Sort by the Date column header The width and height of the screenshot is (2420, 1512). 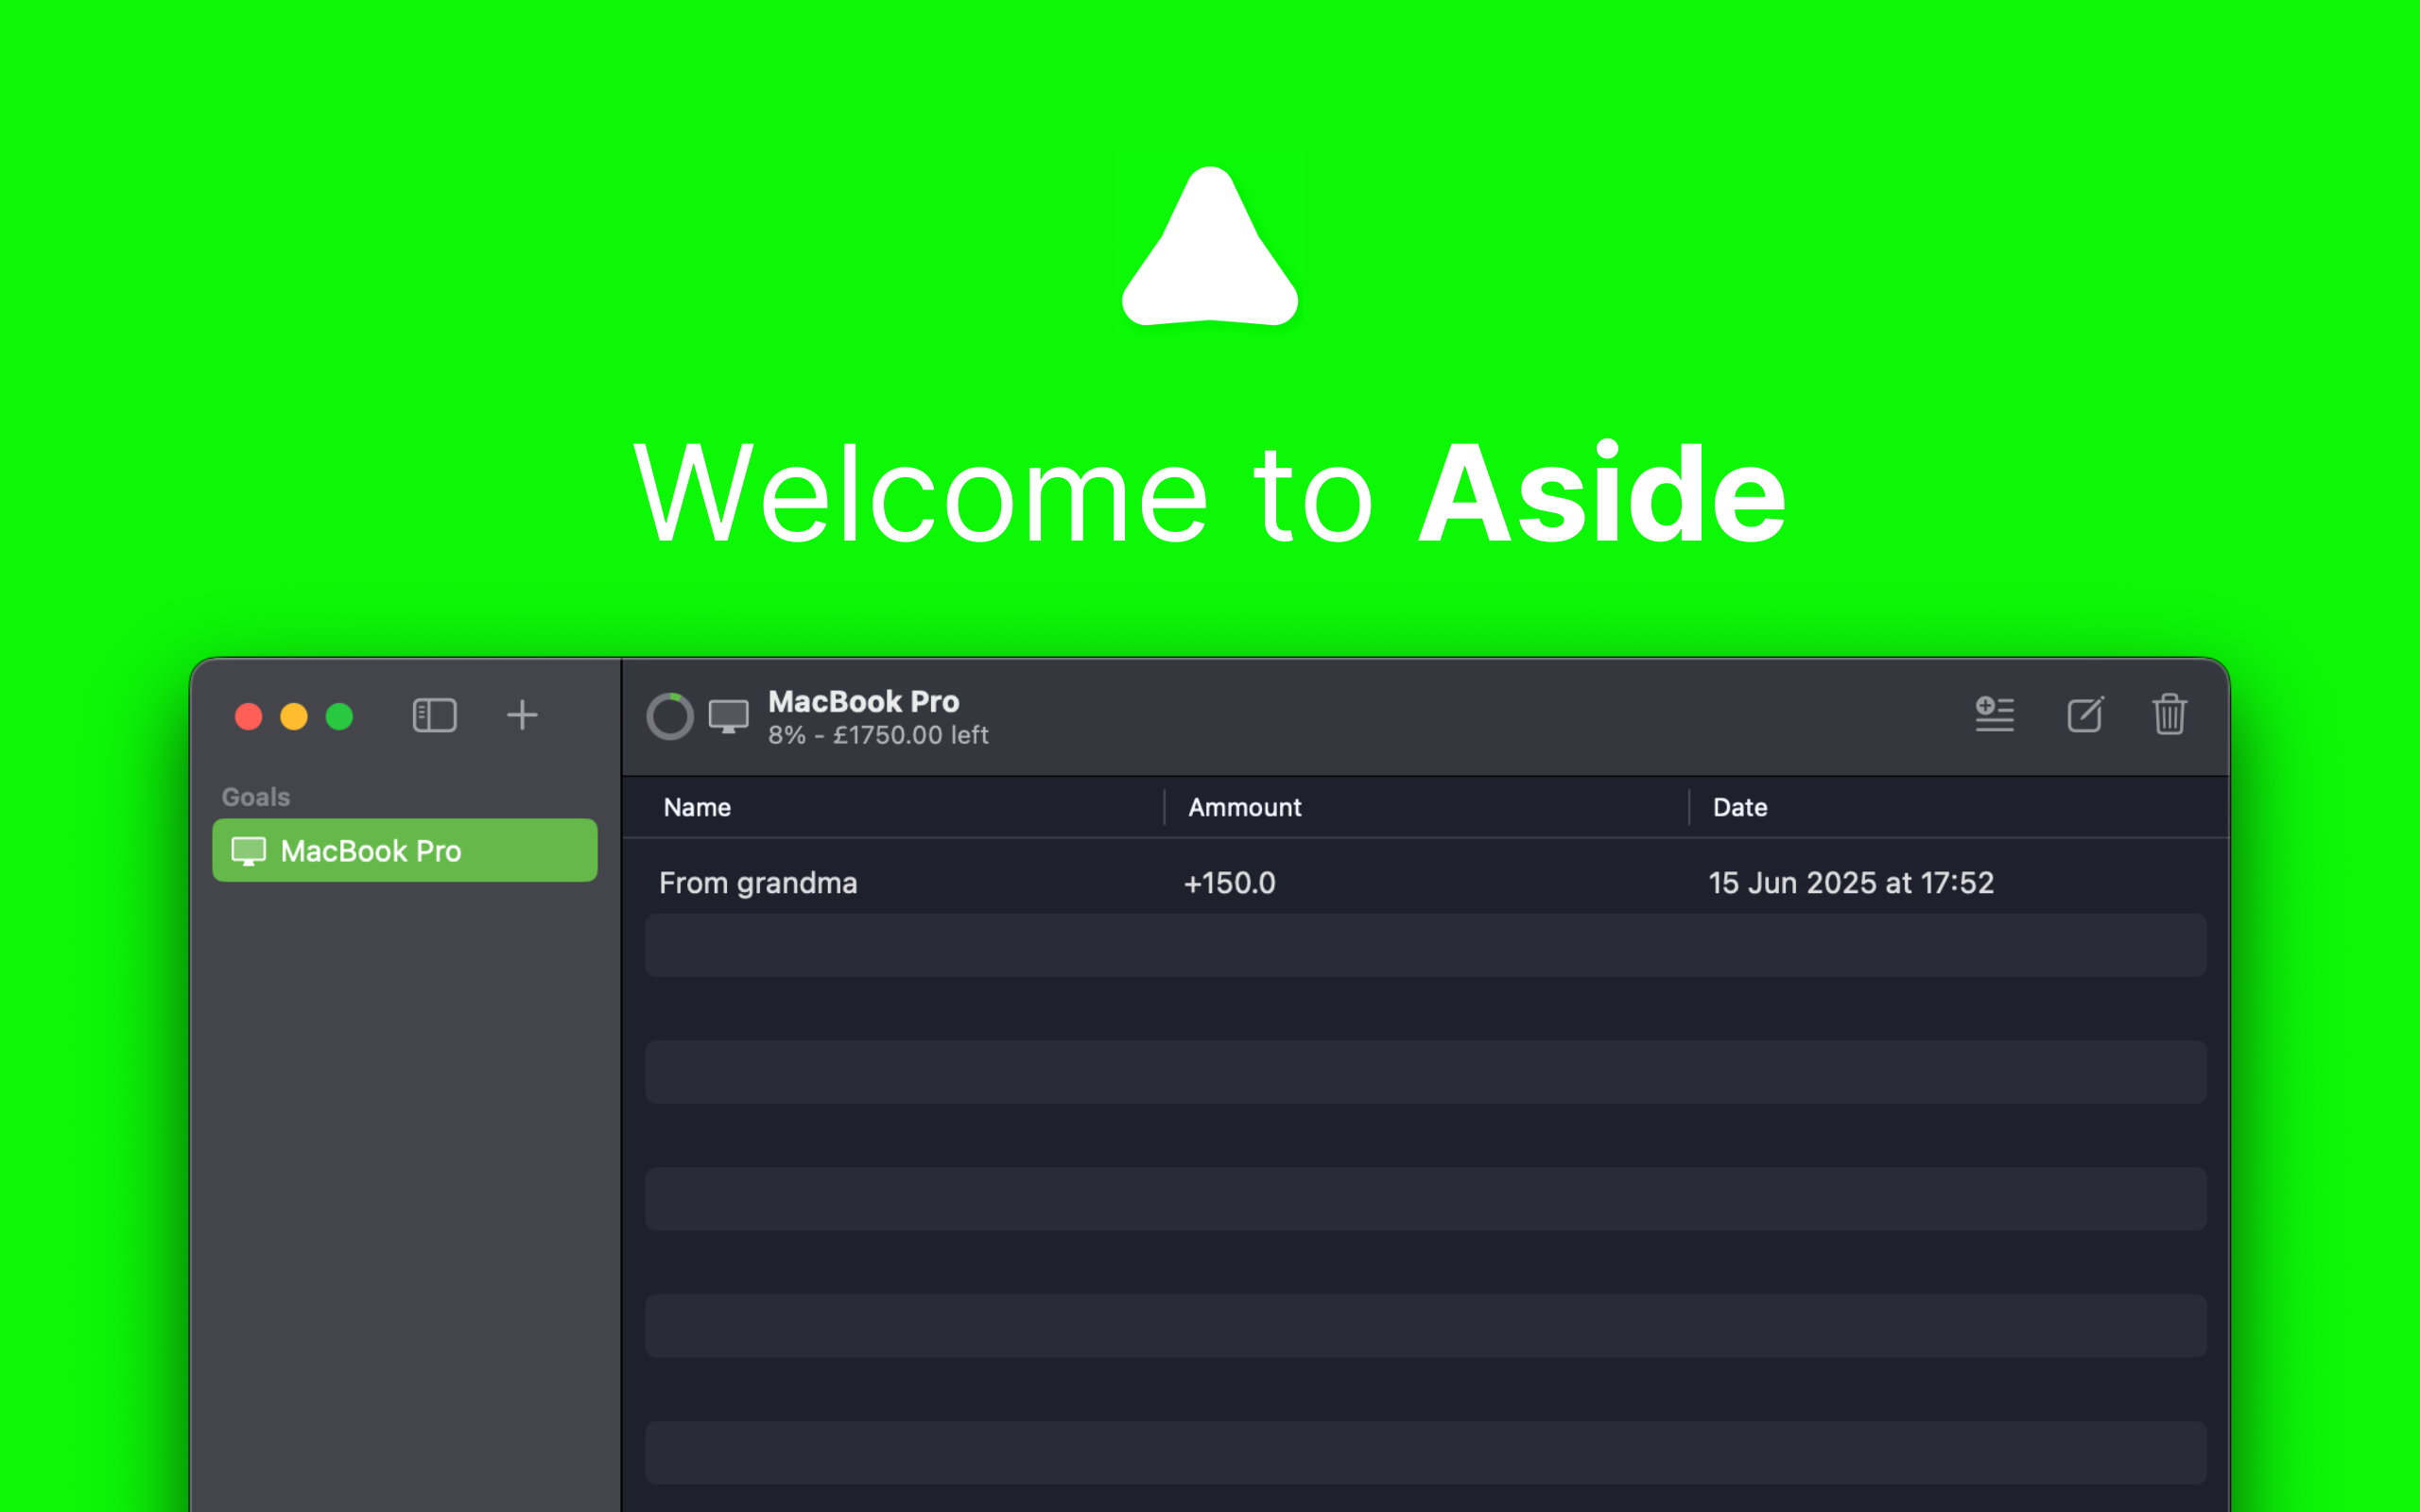[1740, 807]
